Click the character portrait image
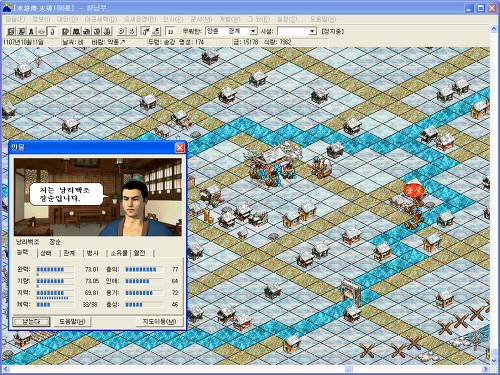The width and height of the screenshot is (500, 375). [x=98, y=197]
